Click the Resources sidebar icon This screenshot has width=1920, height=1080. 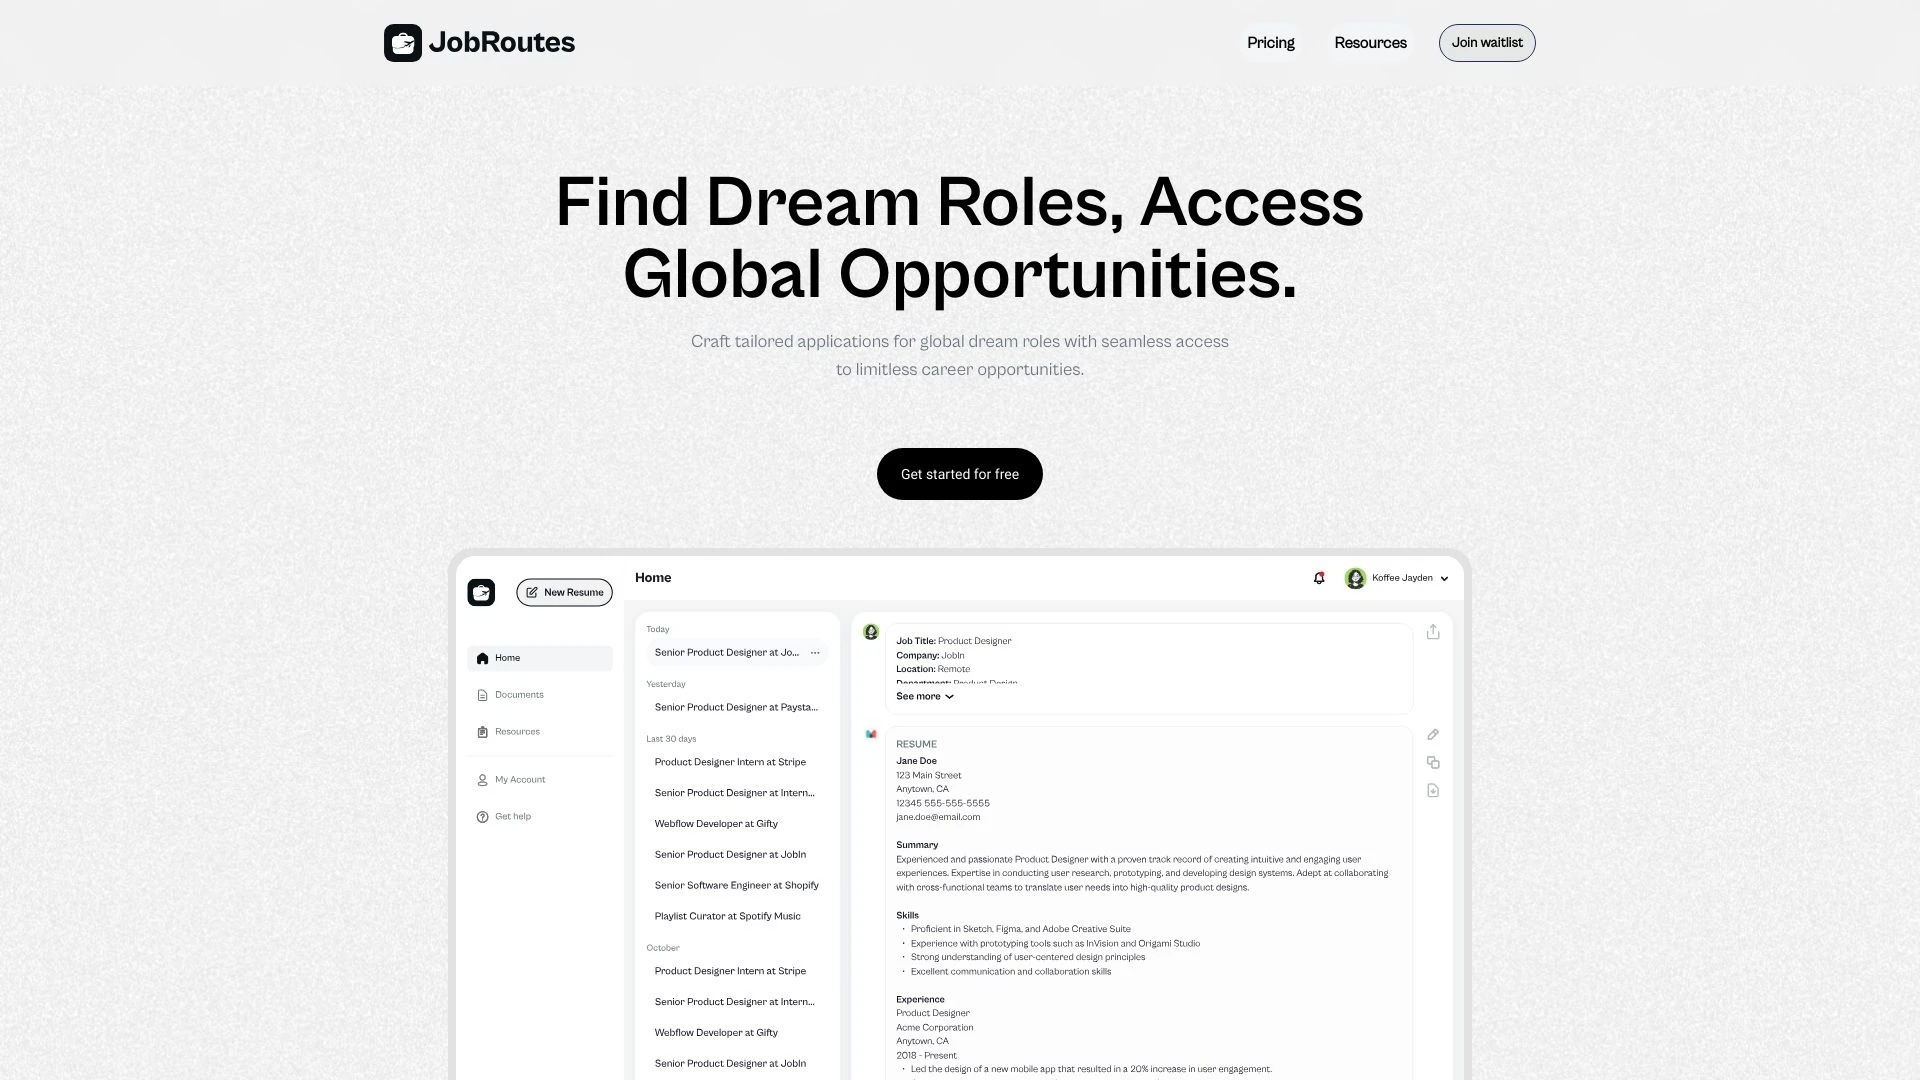(483, 731)
